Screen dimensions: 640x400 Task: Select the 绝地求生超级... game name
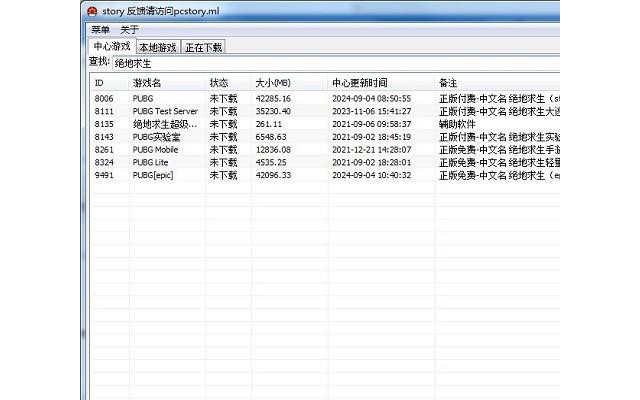(x=164, y=124)
